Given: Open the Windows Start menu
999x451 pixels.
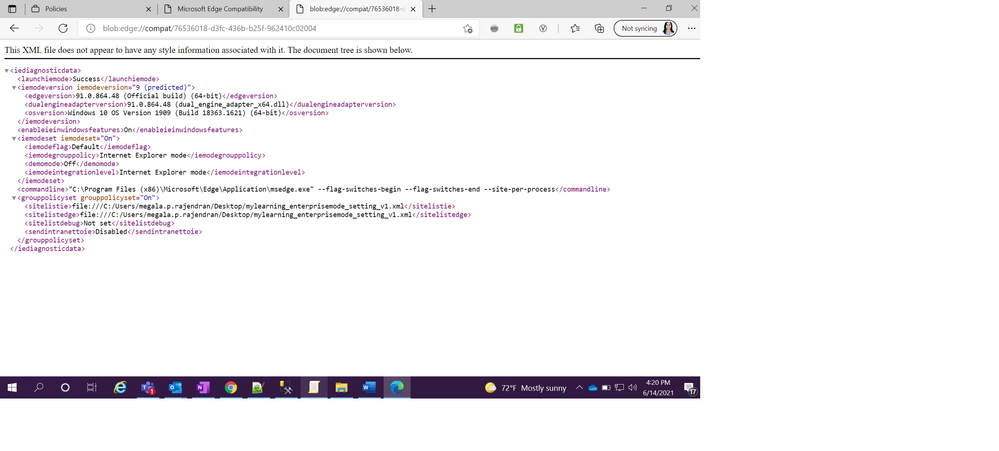Looking at the screenshot, I should click(x=11, y=387).
